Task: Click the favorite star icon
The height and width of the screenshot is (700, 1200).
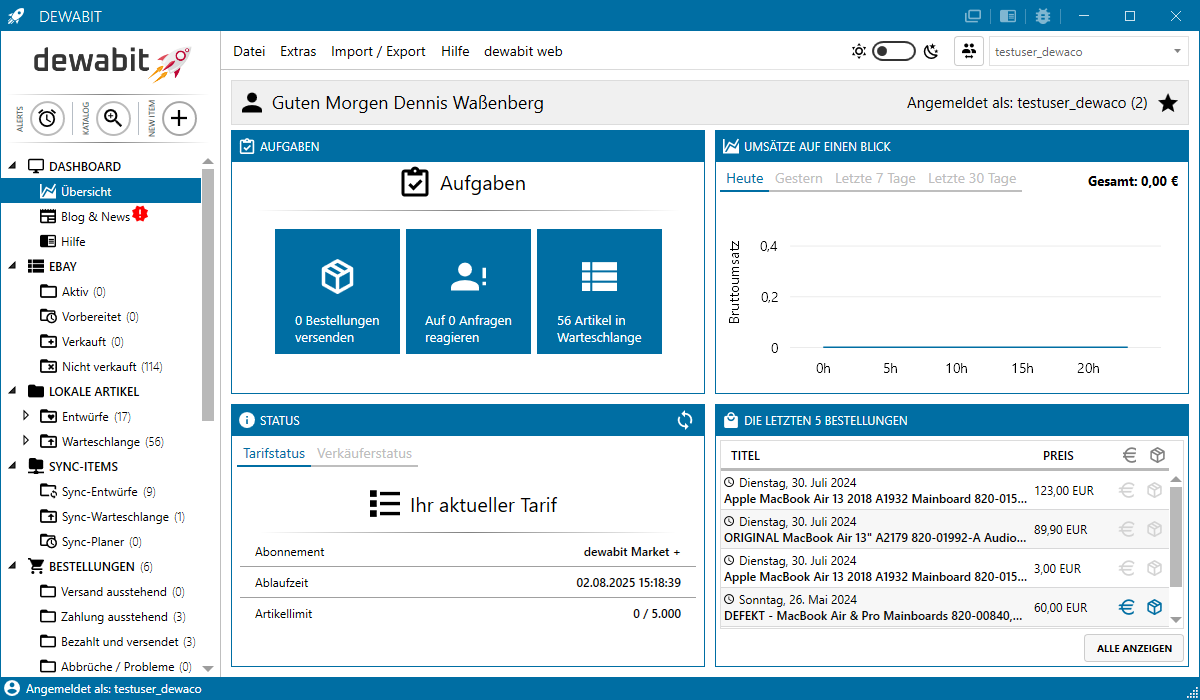Action: [x=1168, y=103]
